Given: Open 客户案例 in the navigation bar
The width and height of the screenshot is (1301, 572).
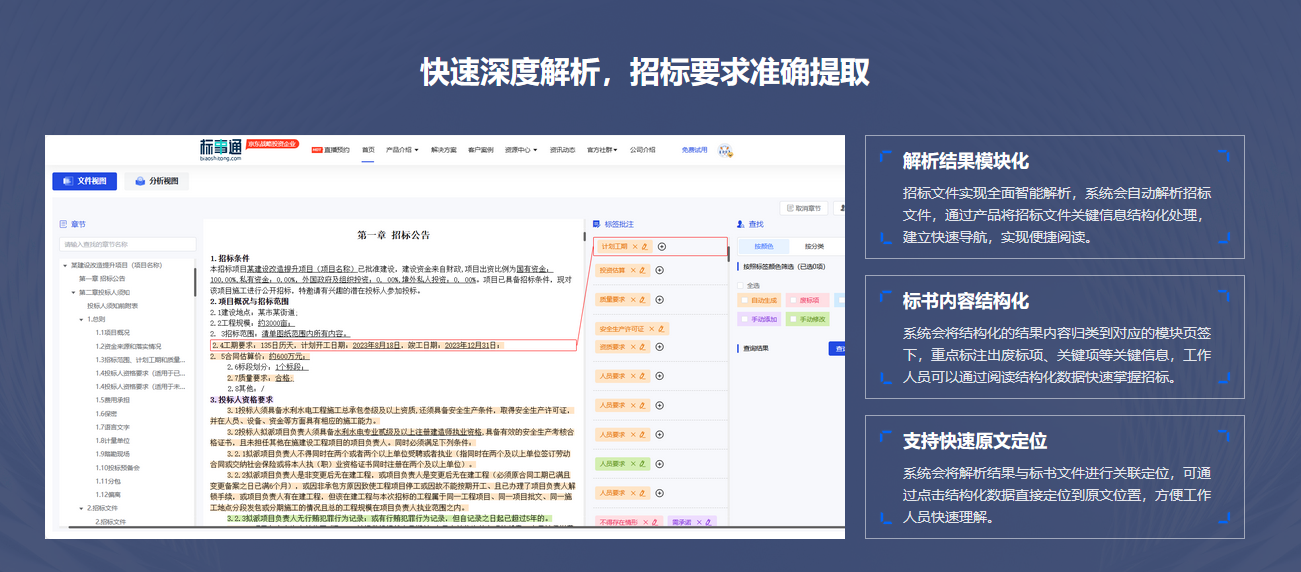Looking at the screenshot, I should point(480,150).
